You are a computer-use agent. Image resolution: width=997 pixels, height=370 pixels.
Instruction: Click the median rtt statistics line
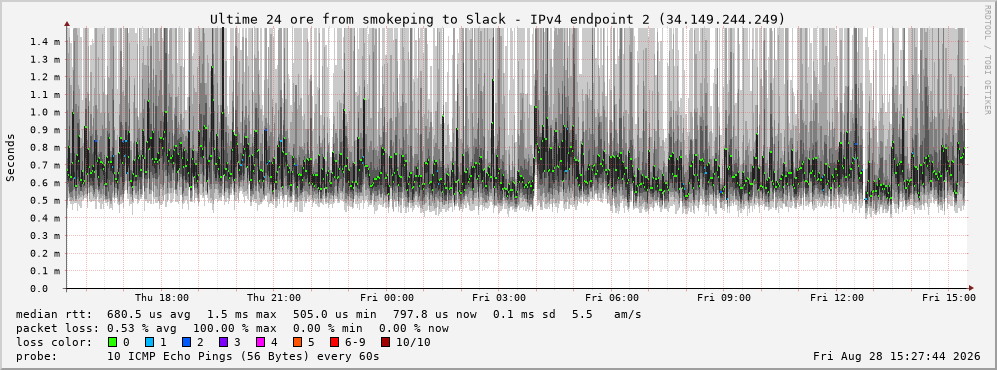(329, 315)
